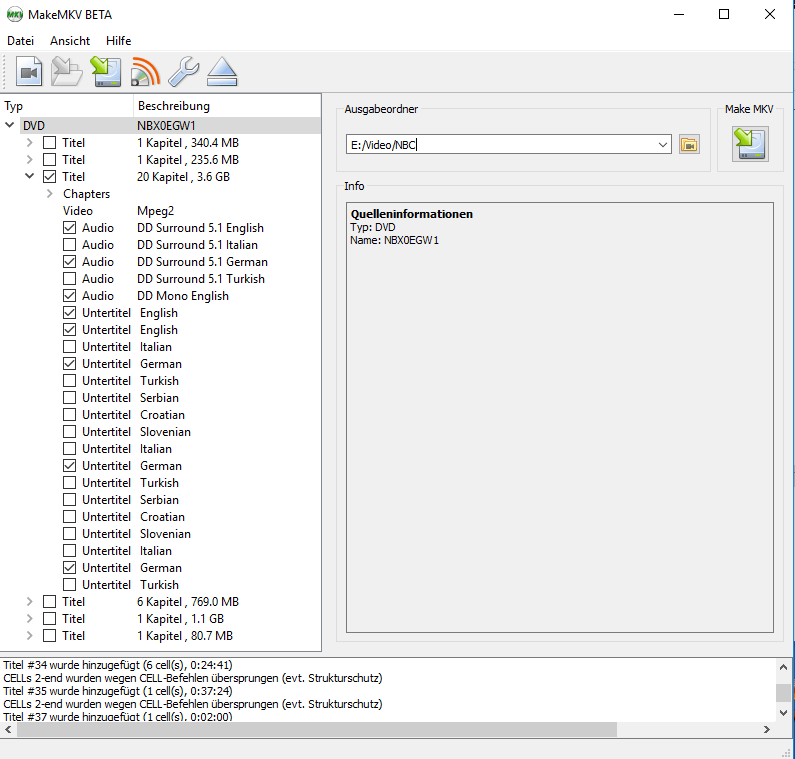Click the log horizontal scrollbar thumb
Image resolution: width=795 pixels, height=759 pixels.
(x=317, y=730)
